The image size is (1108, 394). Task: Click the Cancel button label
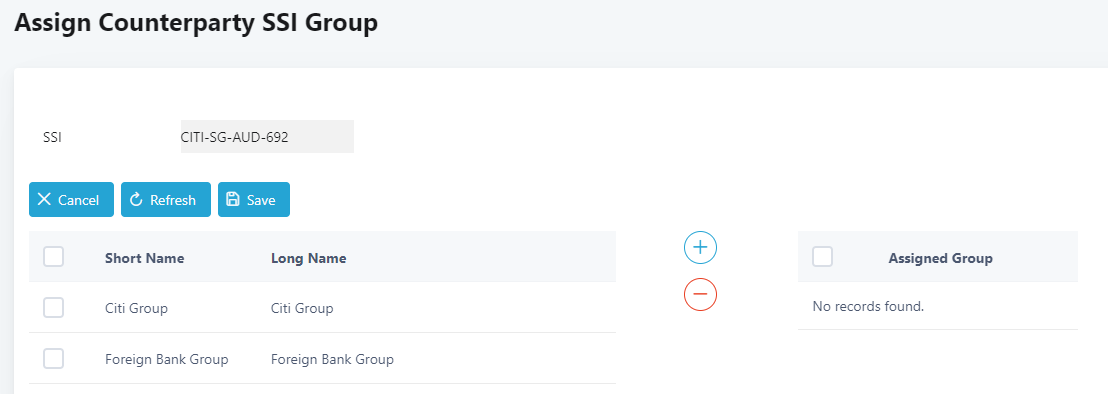tap(78, 201)
